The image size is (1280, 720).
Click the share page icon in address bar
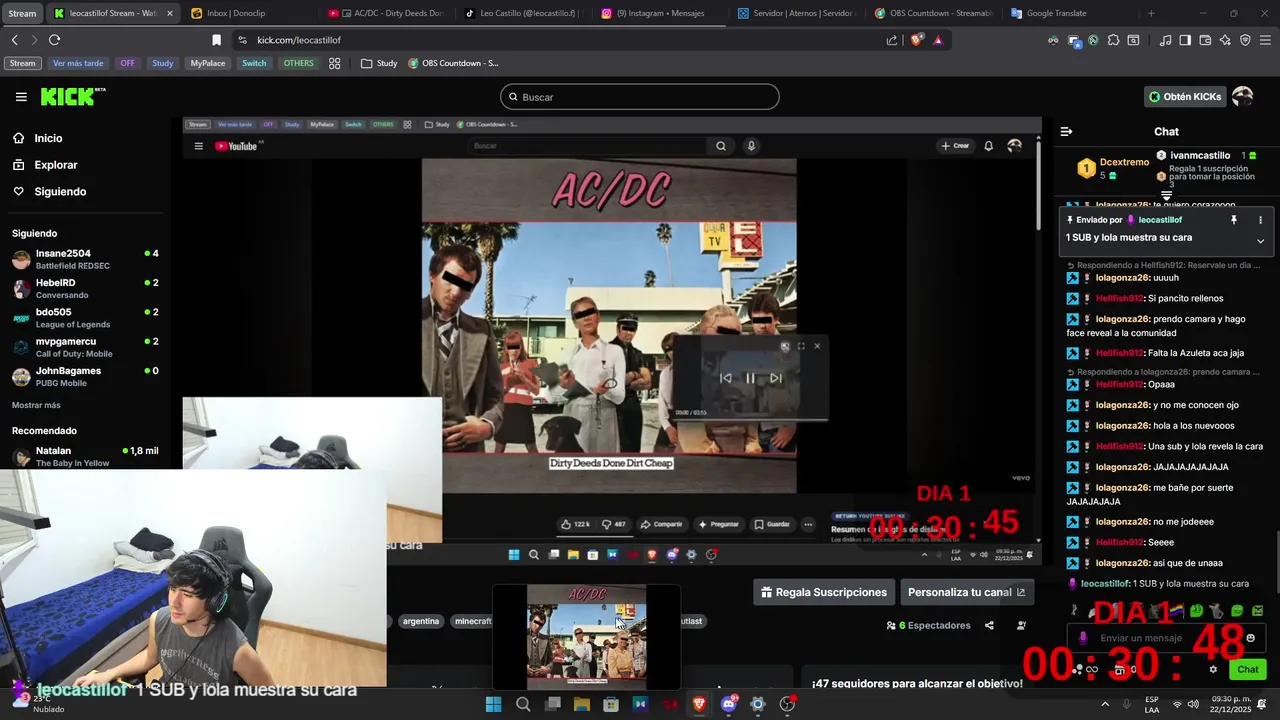pos(892,40)
